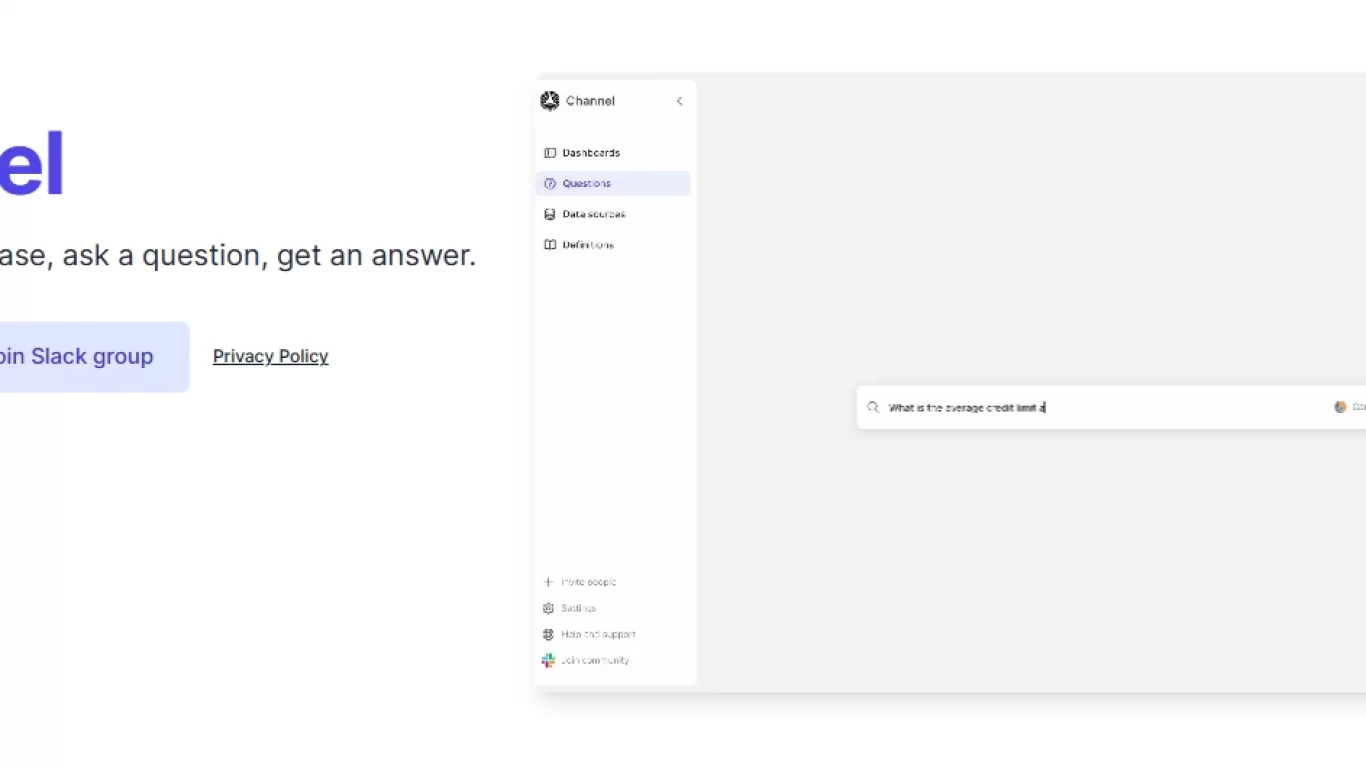
Task: Click the Help and support lifebuoy icon
Action: [x=548, y=634]
